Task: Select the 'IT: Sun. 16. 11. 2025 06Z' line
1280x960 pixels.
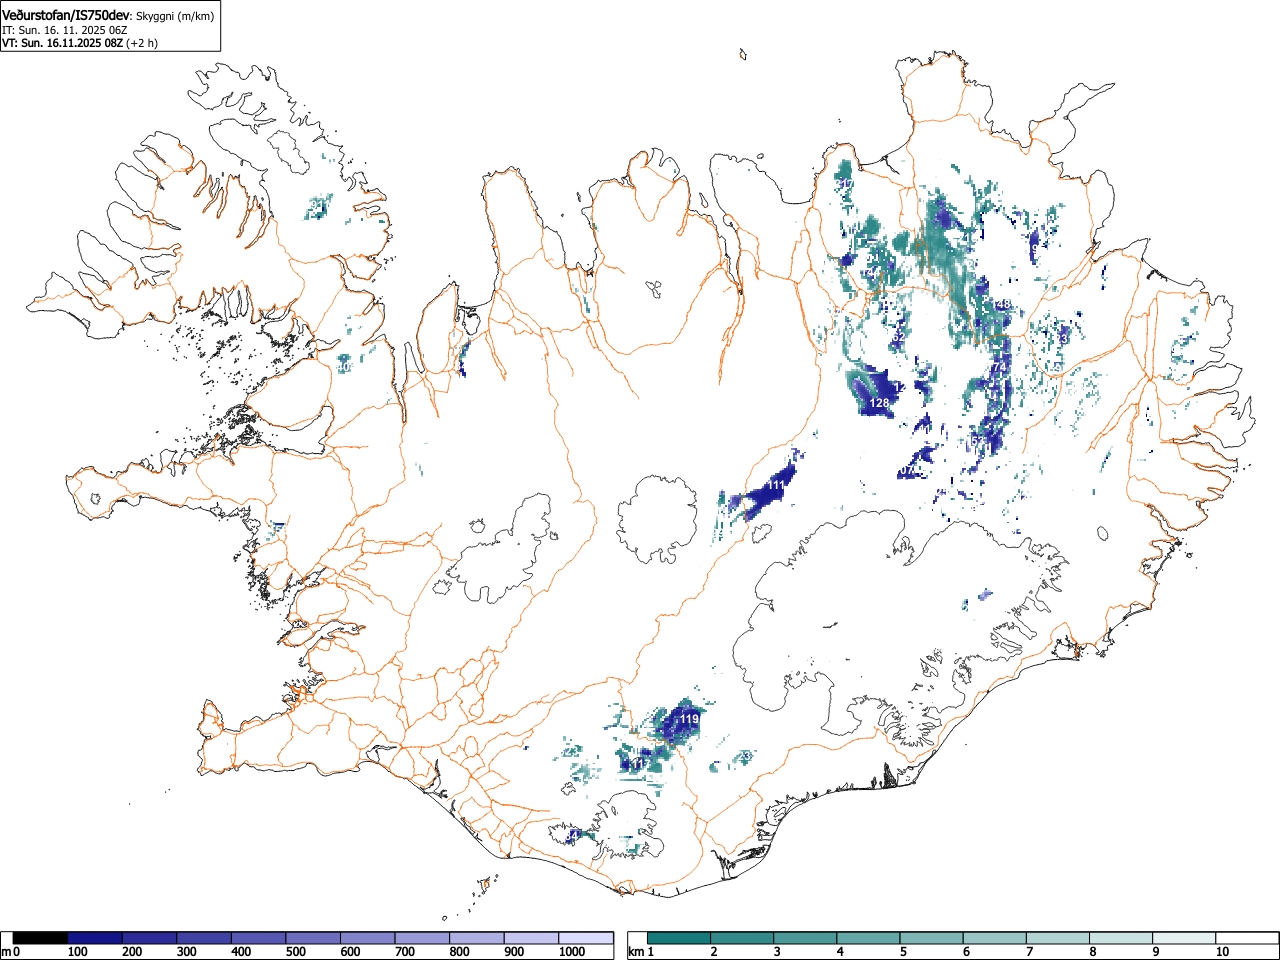Action: [x=64, y=30]
